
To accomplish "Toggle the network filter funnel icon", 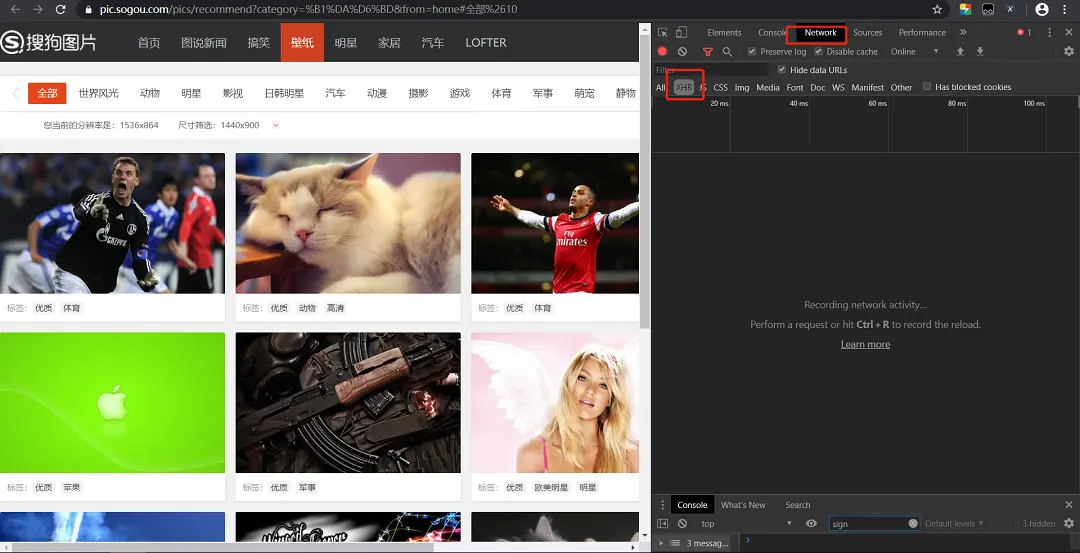I will click(x=707, y=52).
